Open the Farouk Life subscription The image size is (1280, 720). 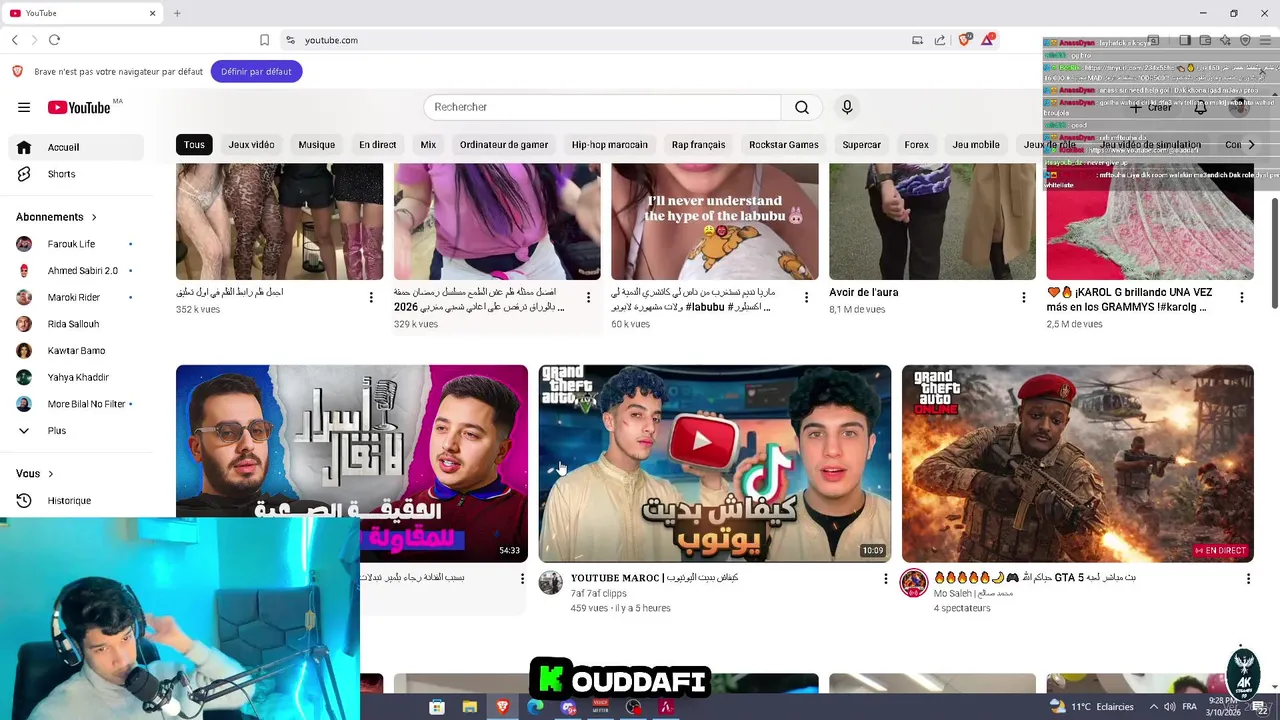click(x=75, y=244)
